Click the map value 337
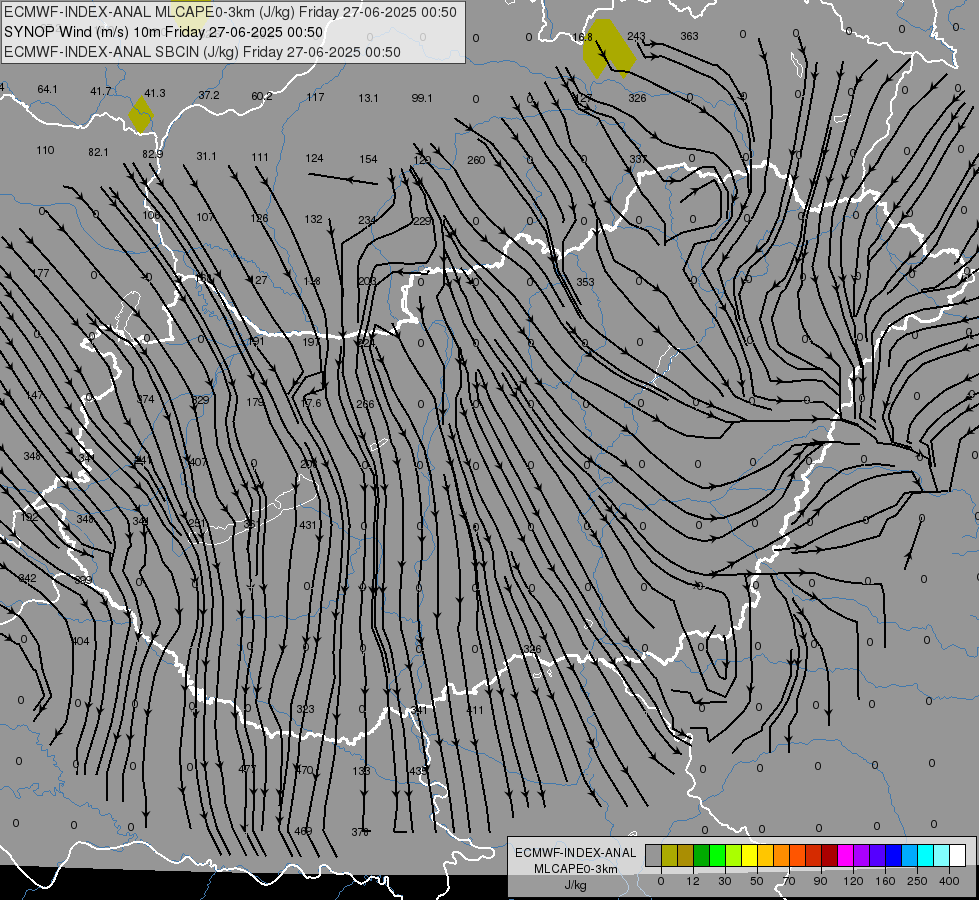The height and width of the screenshot is (900, 979). (638, 159)
